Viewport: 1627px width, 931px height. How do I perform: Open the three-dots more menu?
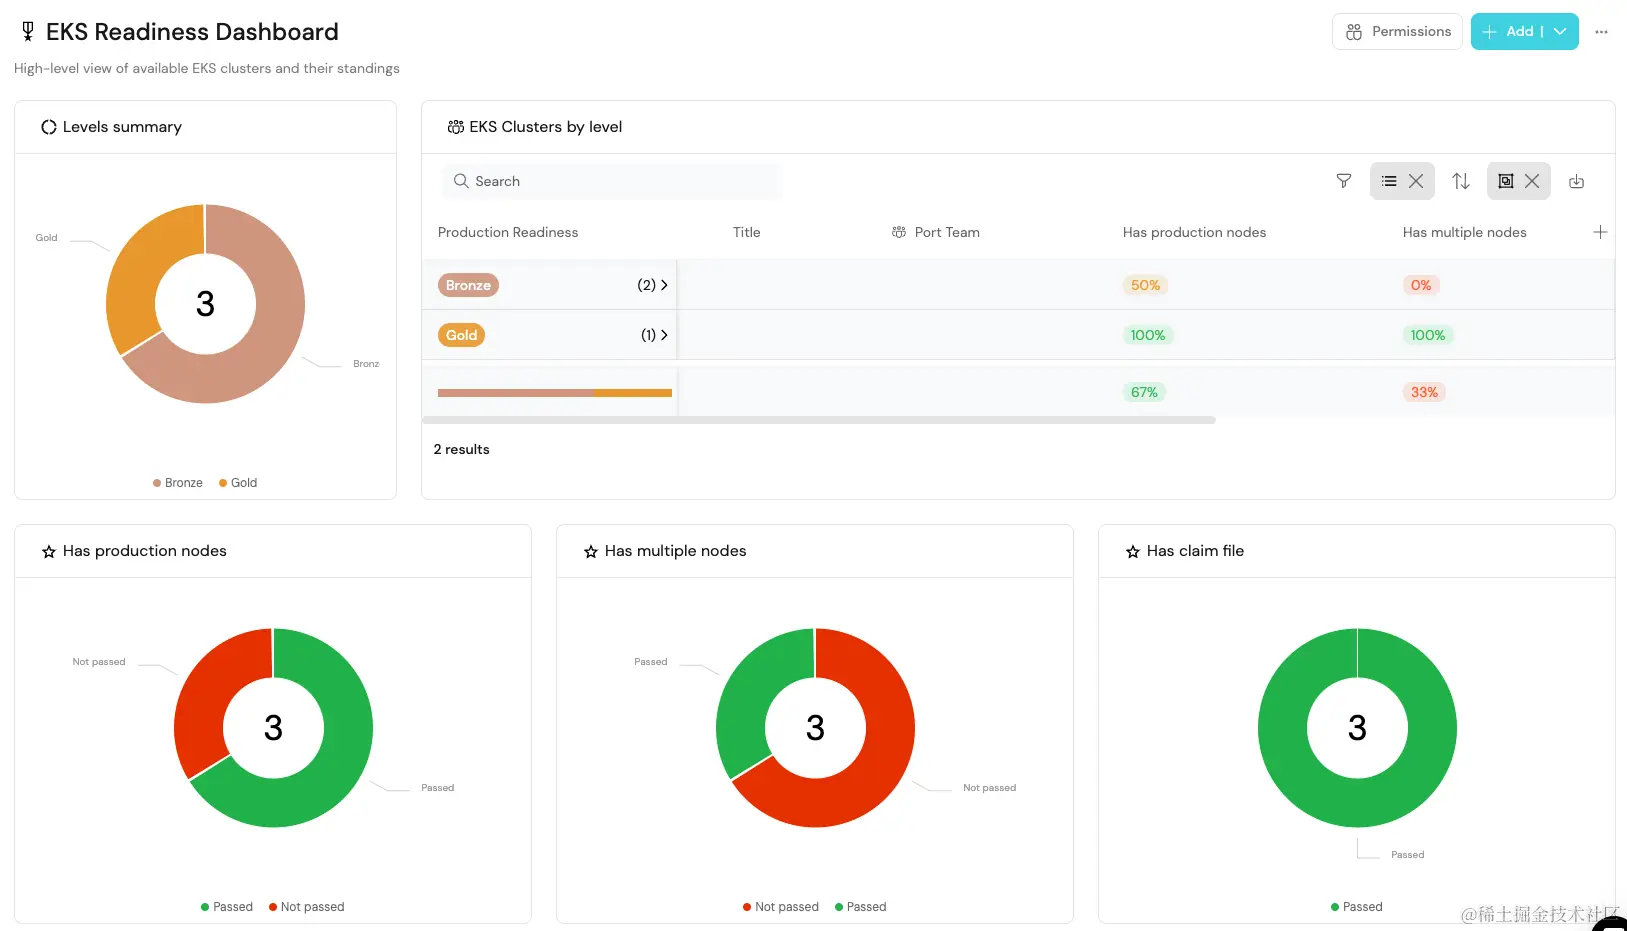1601,32
